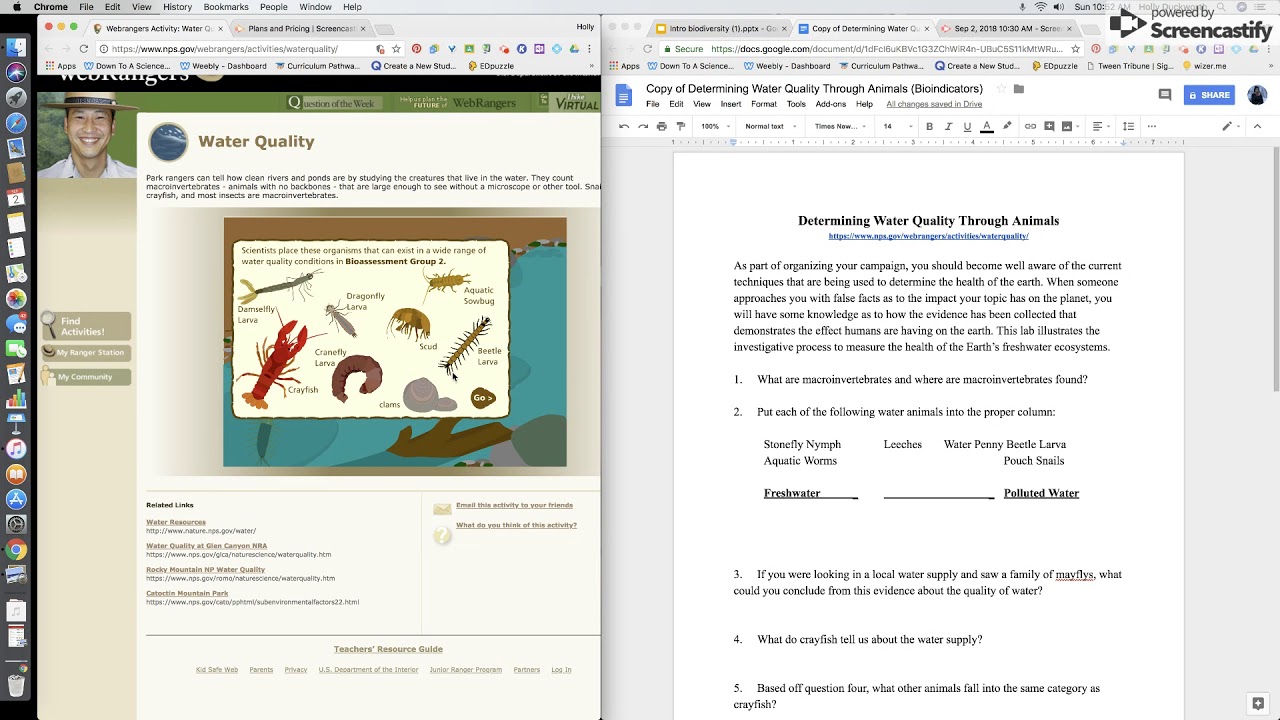This screenshot has height=720, width=1280.
Task: Open the Add-ons menu in Docs
Action: tap(830, 104)
